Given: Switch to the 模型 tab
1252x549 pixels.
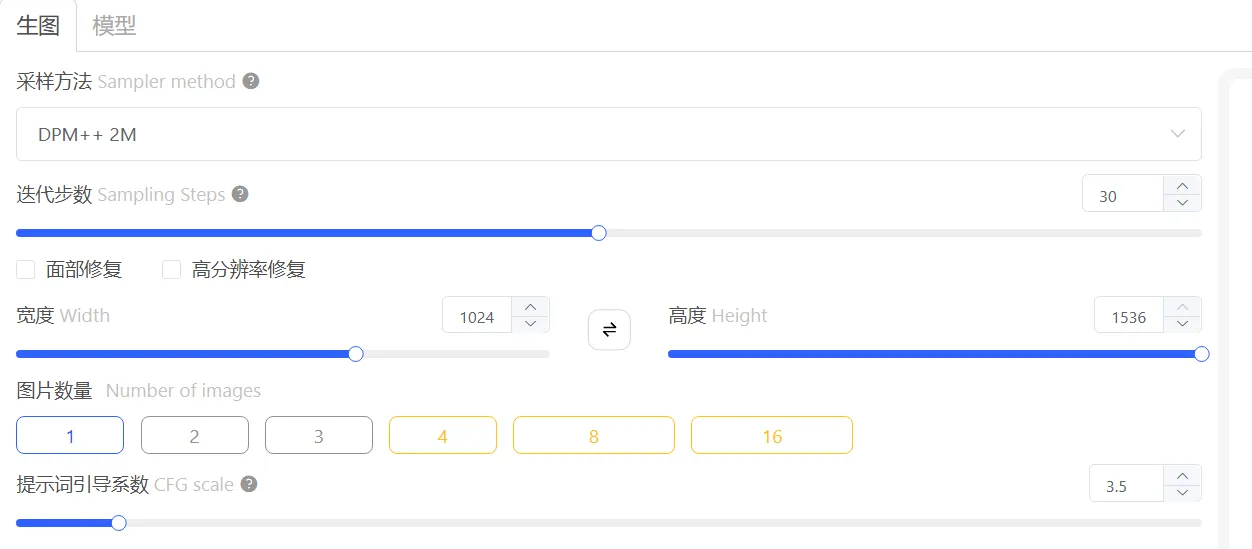Looking at the screenshot, I should [x=114, y=26].
